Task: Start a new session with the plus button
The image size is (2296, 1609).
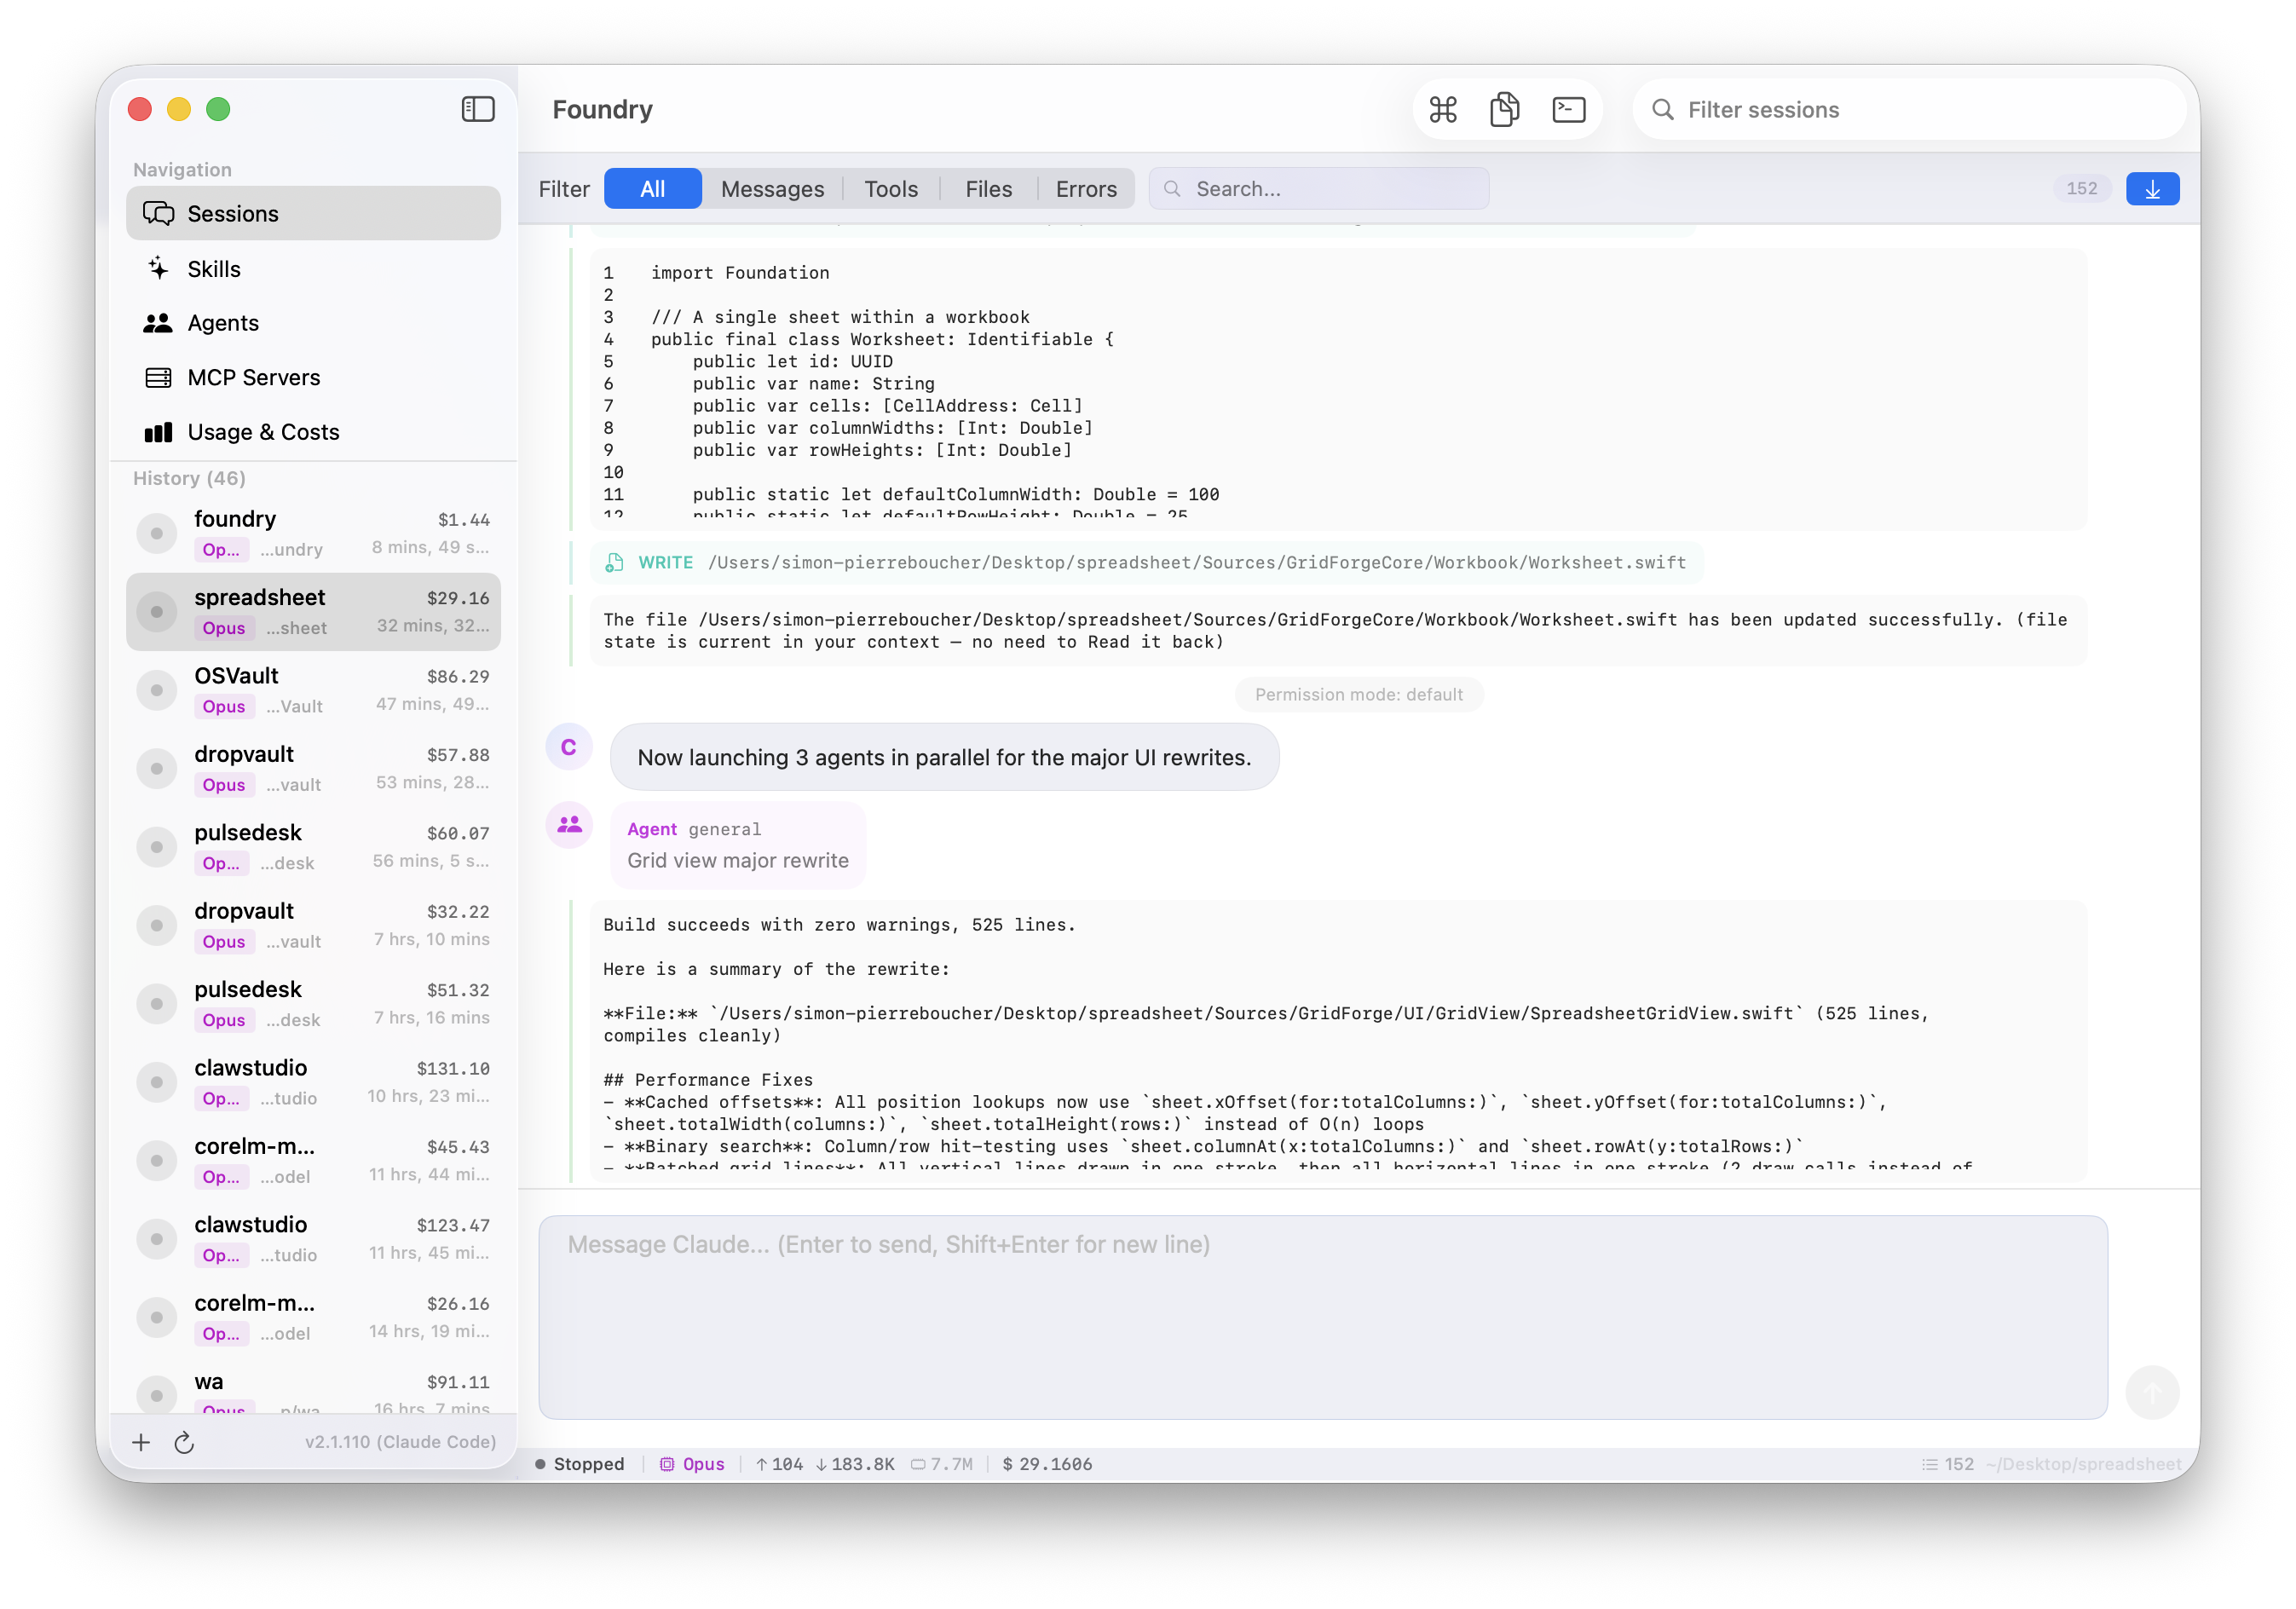Action: [x=141, y=1442]
